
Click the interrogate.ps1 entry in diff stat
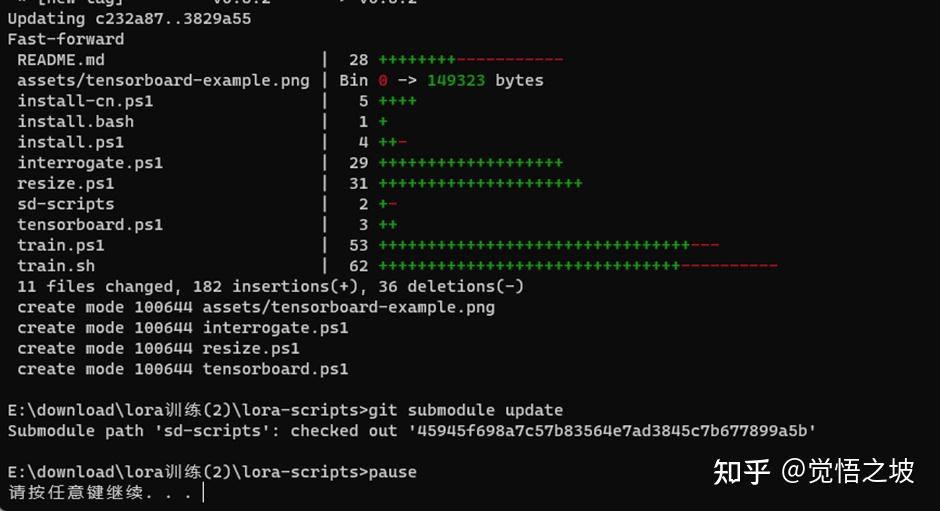point(90,163)
